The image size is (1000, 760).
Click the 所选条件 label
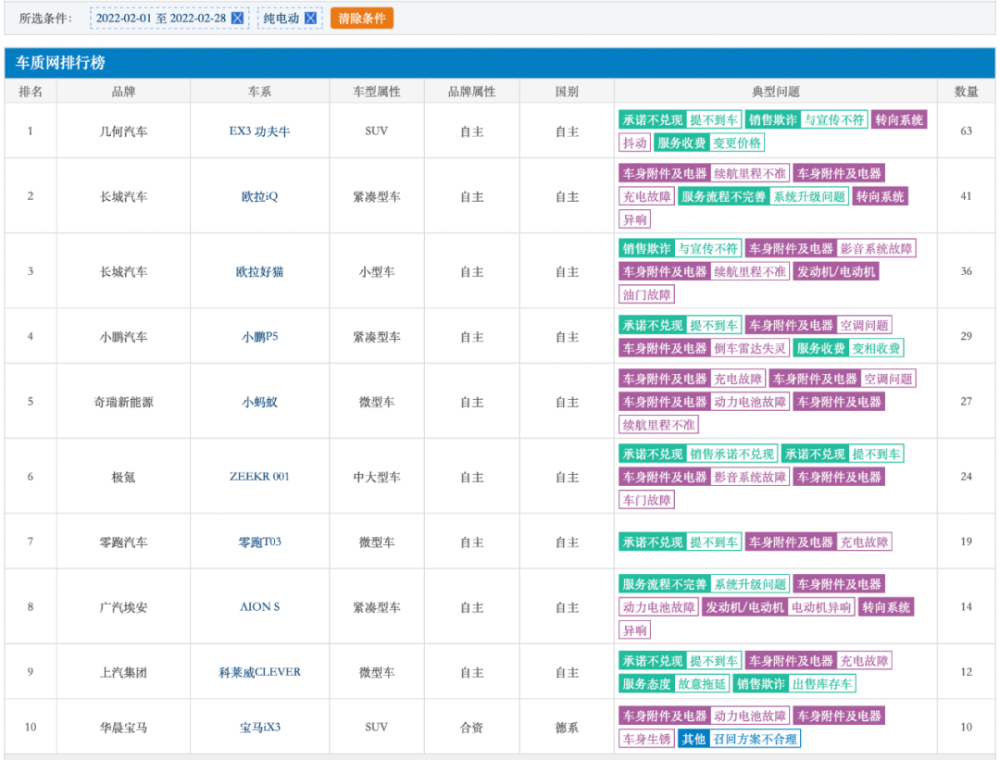coord(45,18)
